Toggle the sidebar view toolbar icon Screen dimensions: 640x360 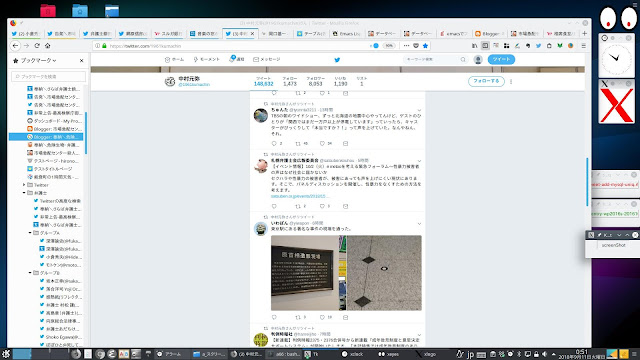[485, 46]
